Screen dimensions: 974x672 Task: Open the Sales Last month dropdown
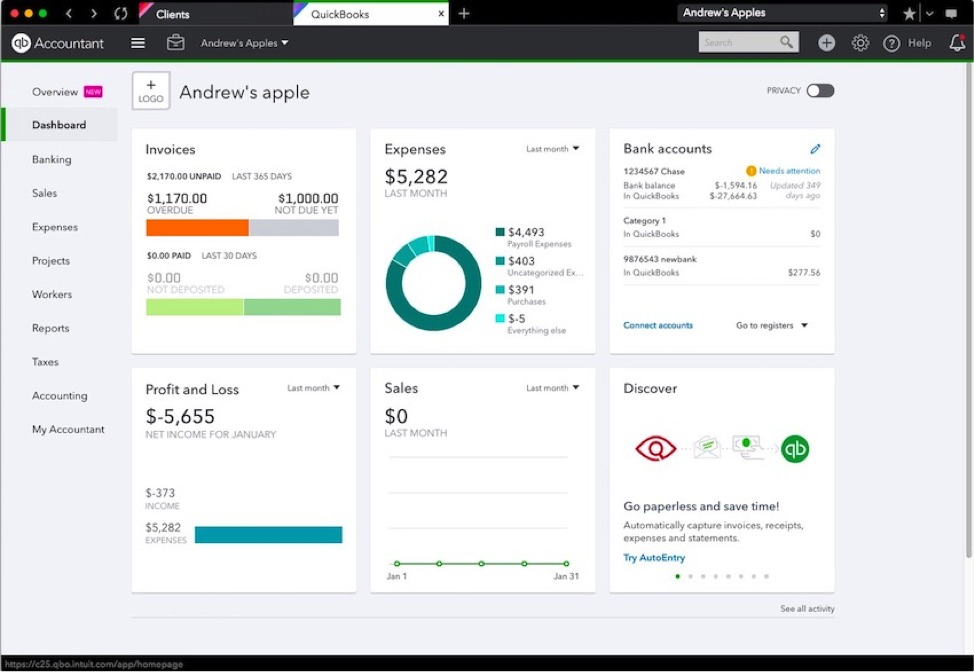[x=553, y=388]
